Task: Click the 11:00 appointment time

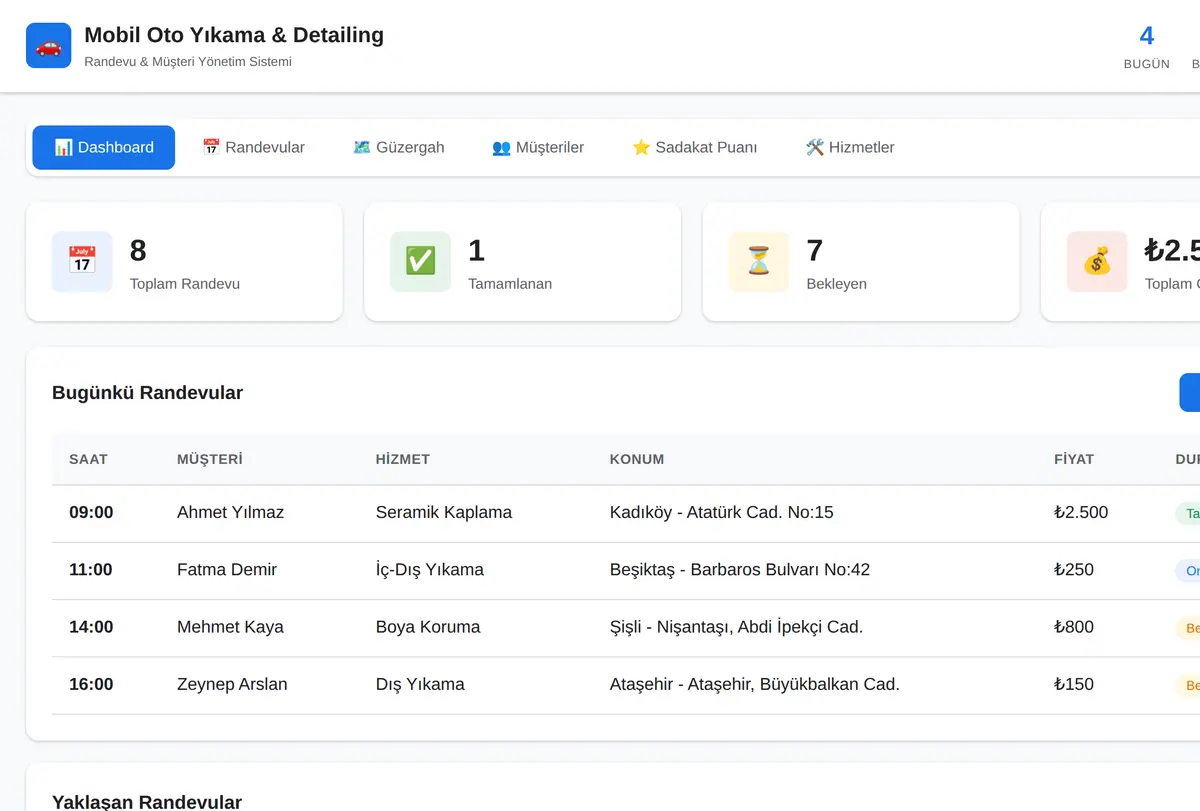Action: 91,570
